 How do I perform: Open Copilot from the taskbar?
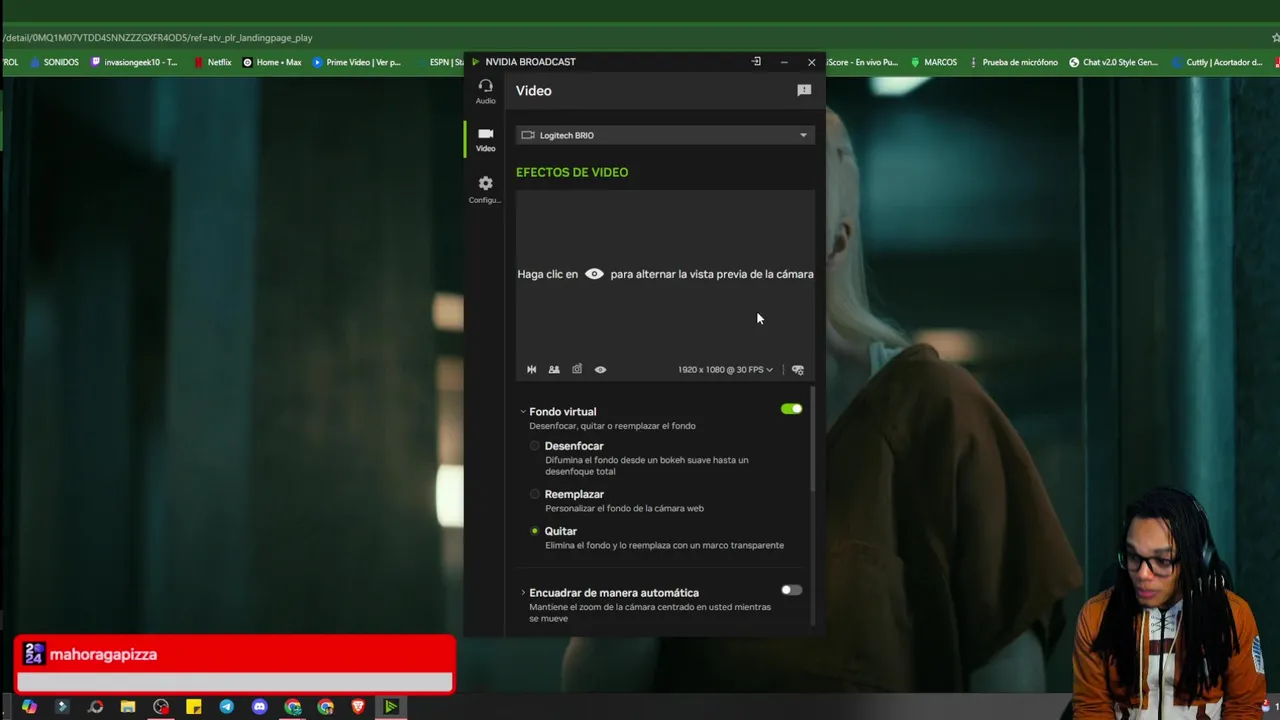pos(29,707)
